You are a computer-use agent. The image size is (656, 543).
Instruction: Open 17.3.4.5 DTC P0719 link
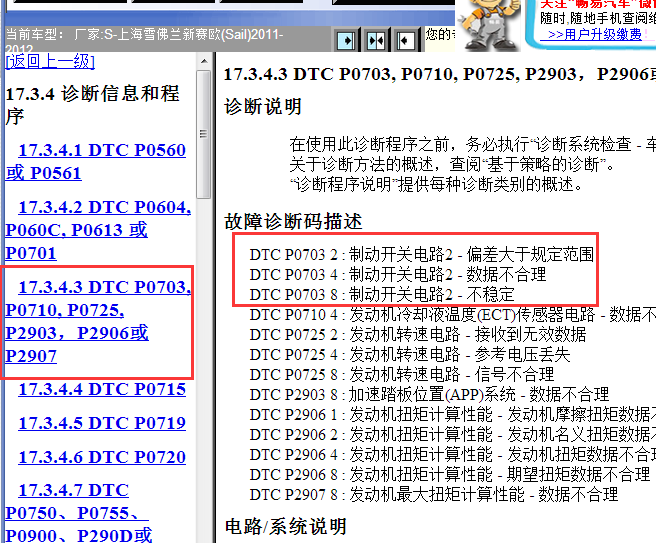pyautogui.click(x=102, y=423)
